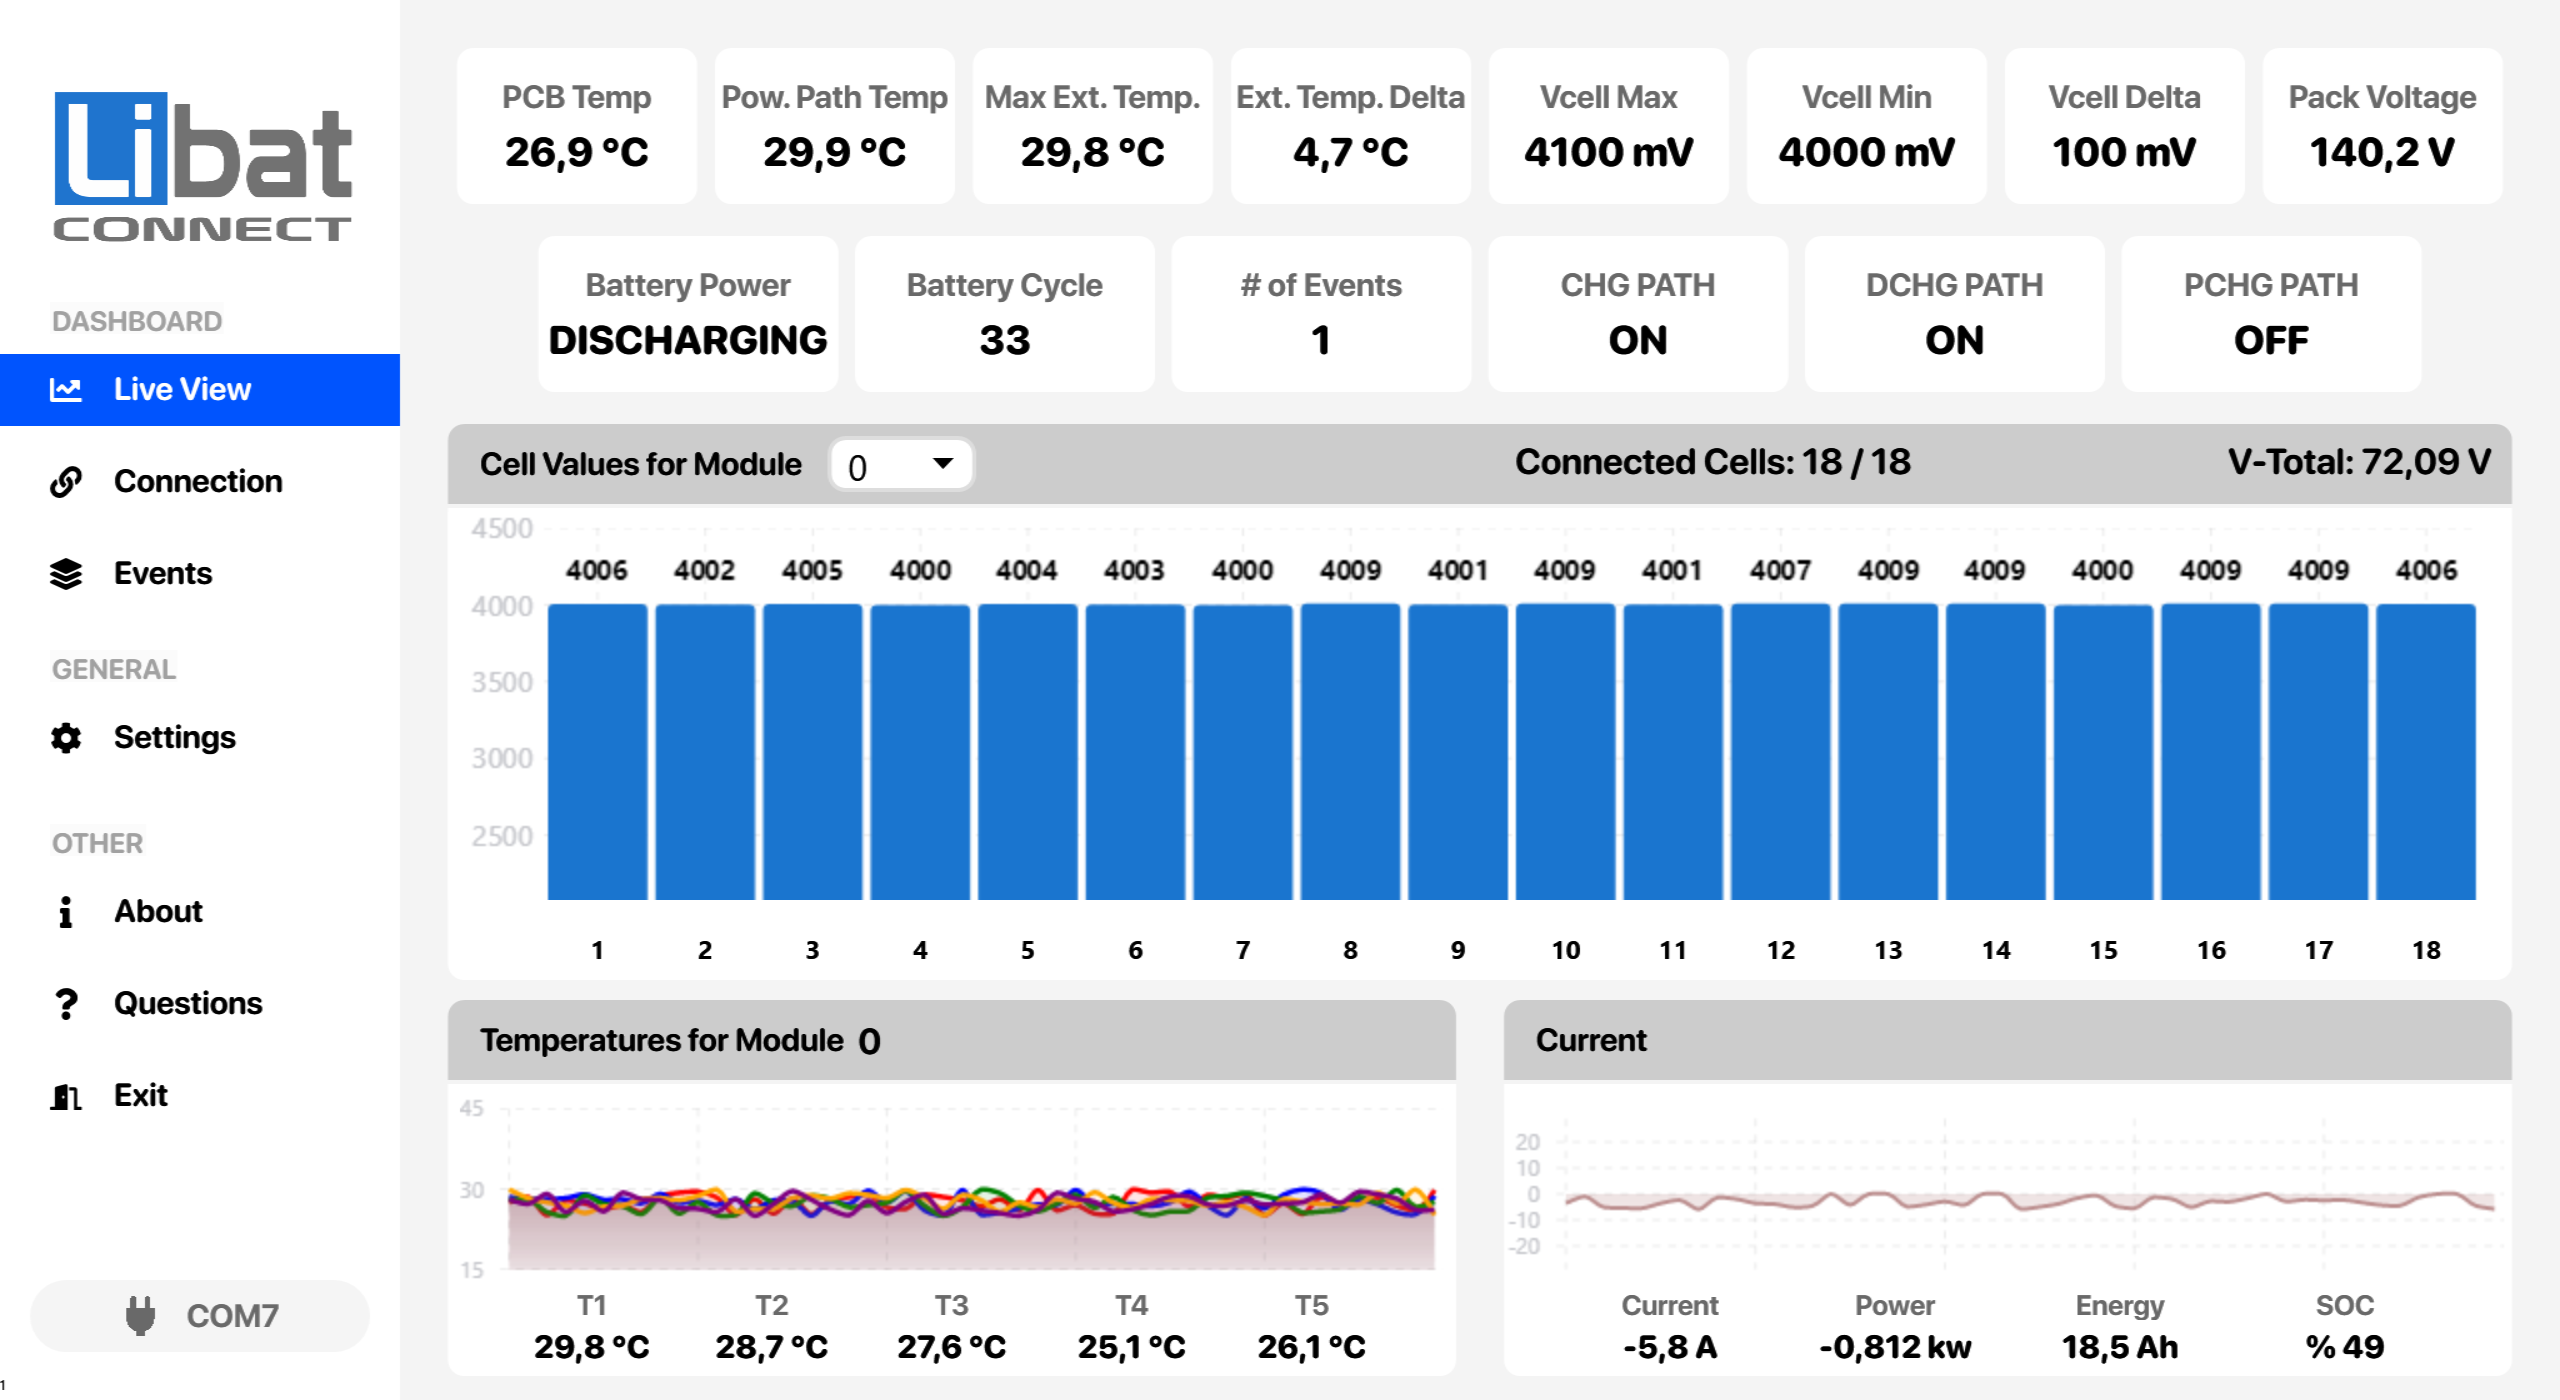This screenshot has width=2560, height=1400.
Task: Click the Energy 18,5 Ah value
Action: tap(2120, 1348)
